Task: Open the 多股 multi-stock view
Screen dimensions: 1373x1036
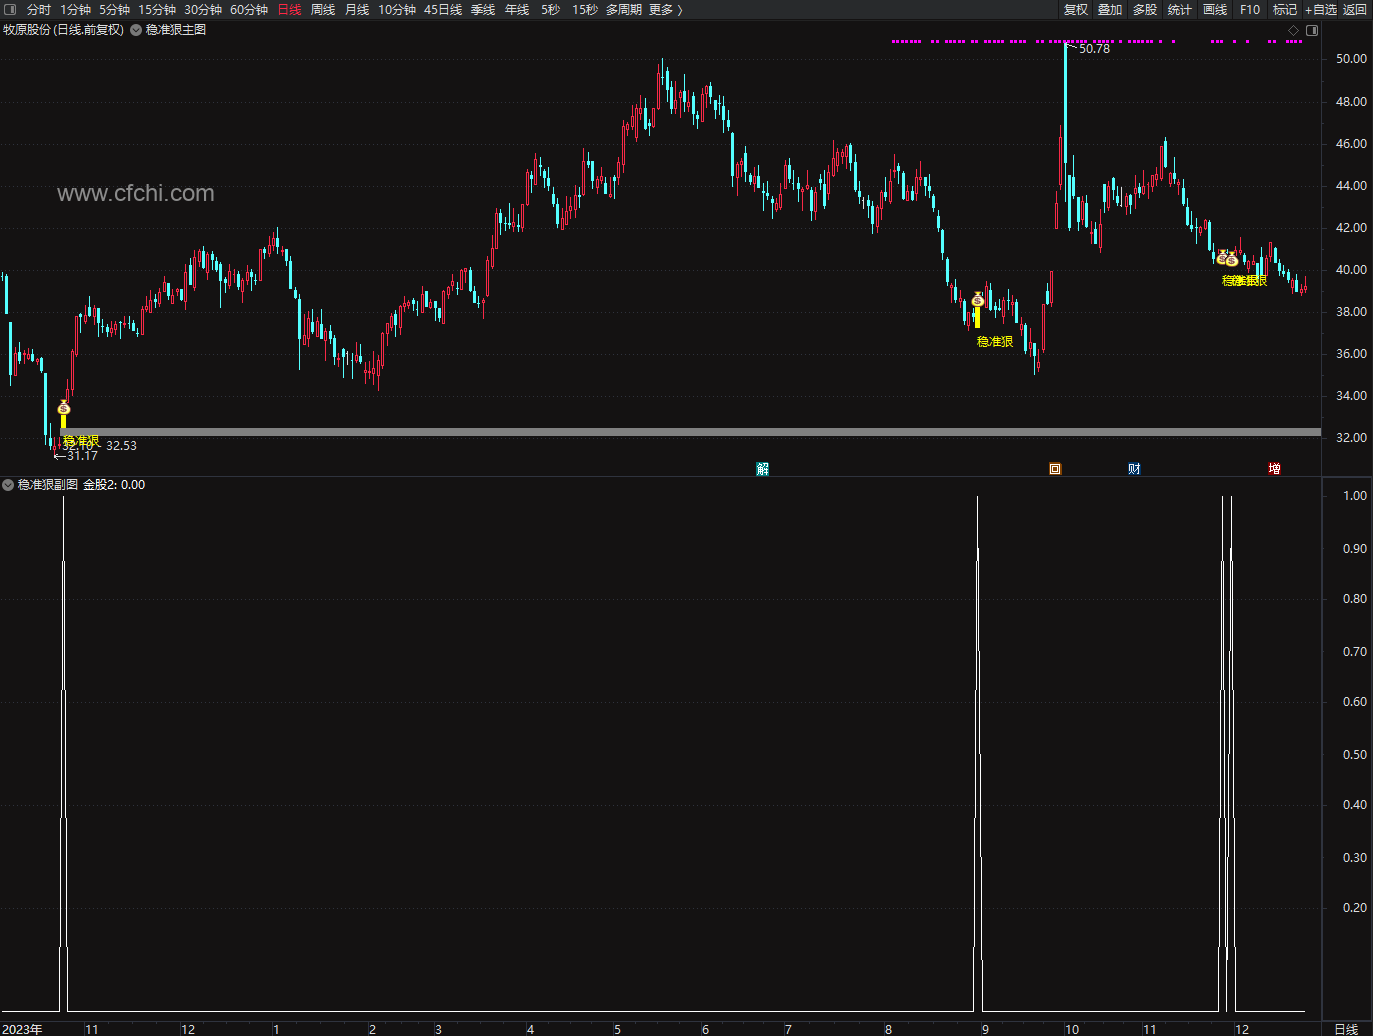Action: (1145, 9)
